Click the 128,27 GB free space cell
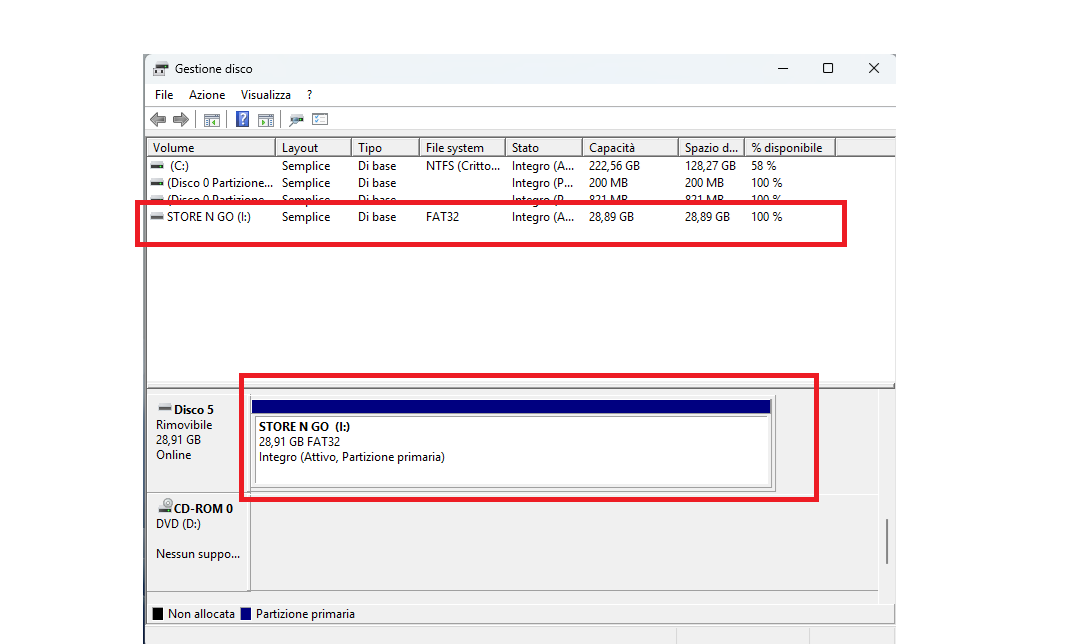1087x644 pixels. pyautogui.click(x=710, y=166)
